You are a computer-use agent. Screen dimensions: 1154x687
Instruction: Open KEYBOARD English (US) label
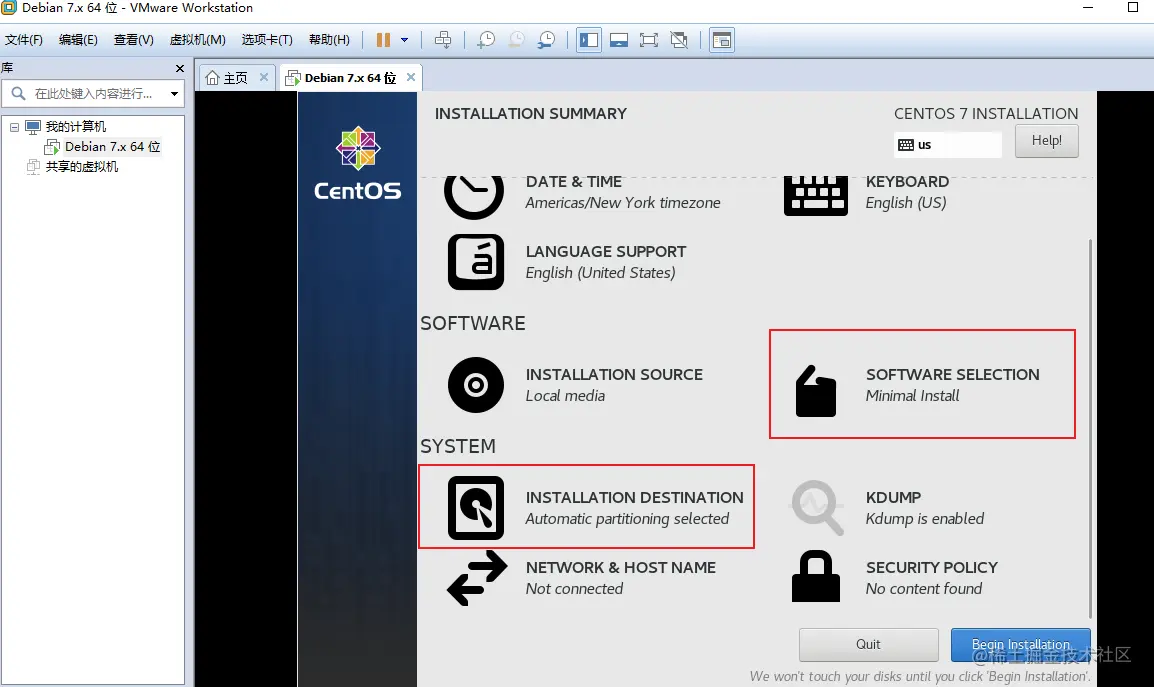(x=907, y=193)
